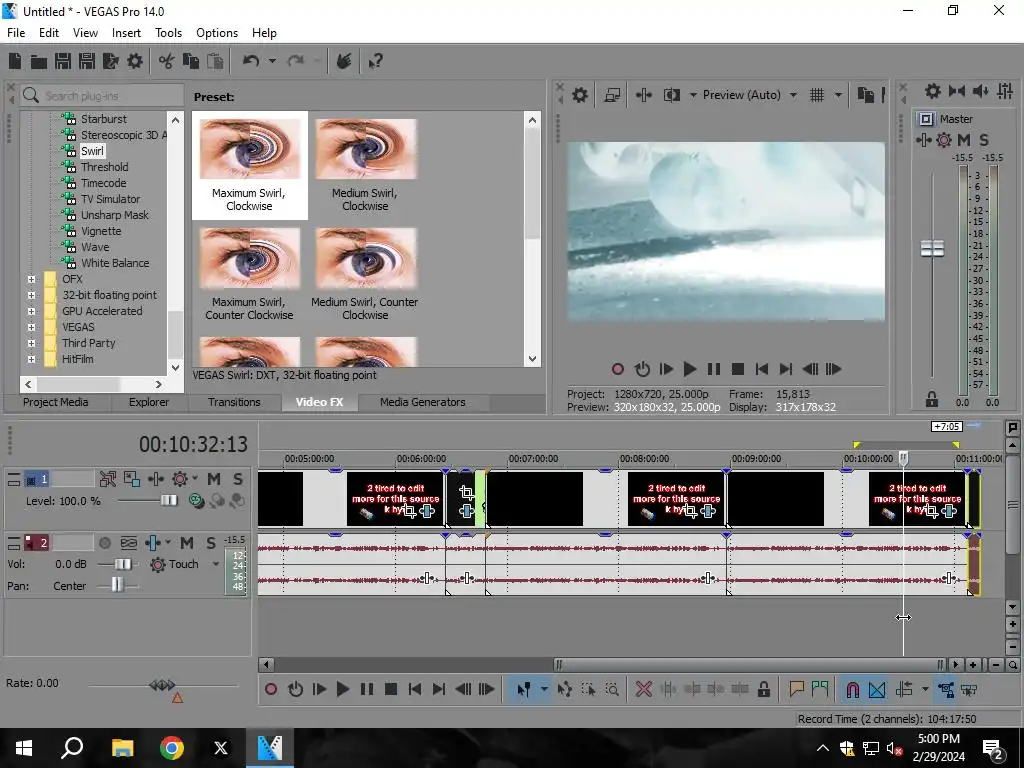Invert phase on audio track 2

(x=129, y=543)
